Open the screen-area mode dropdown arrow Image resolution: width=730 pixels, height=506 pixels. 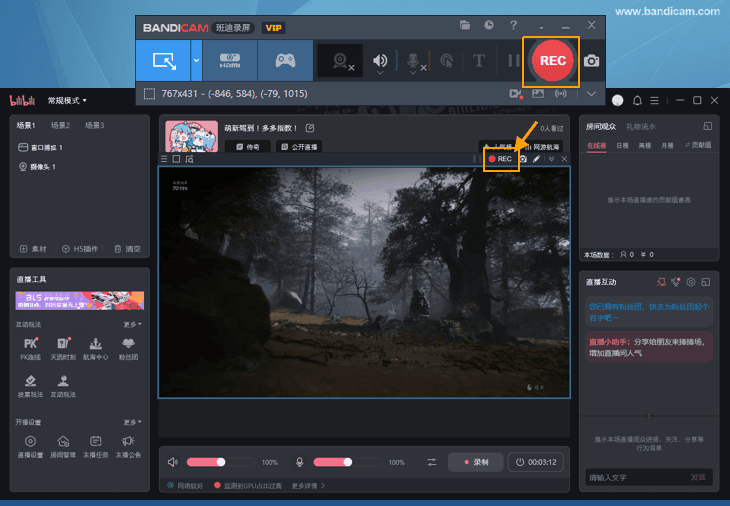click(196, 61)
